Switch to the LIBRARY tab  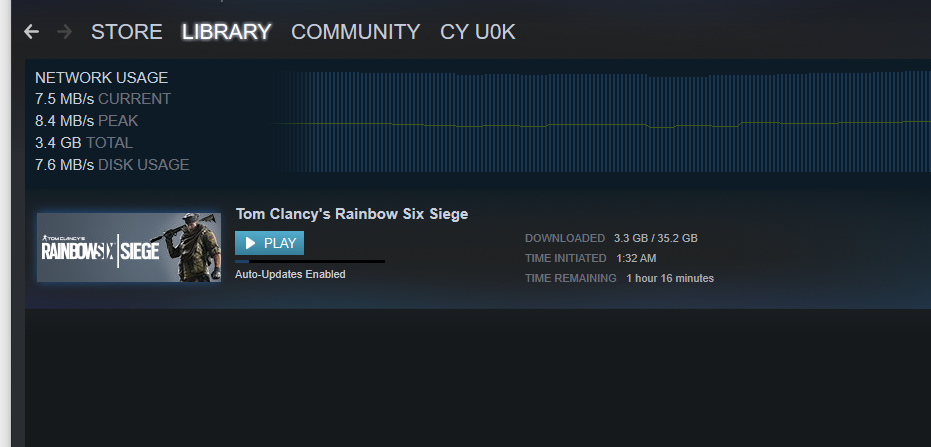[227, 31]
